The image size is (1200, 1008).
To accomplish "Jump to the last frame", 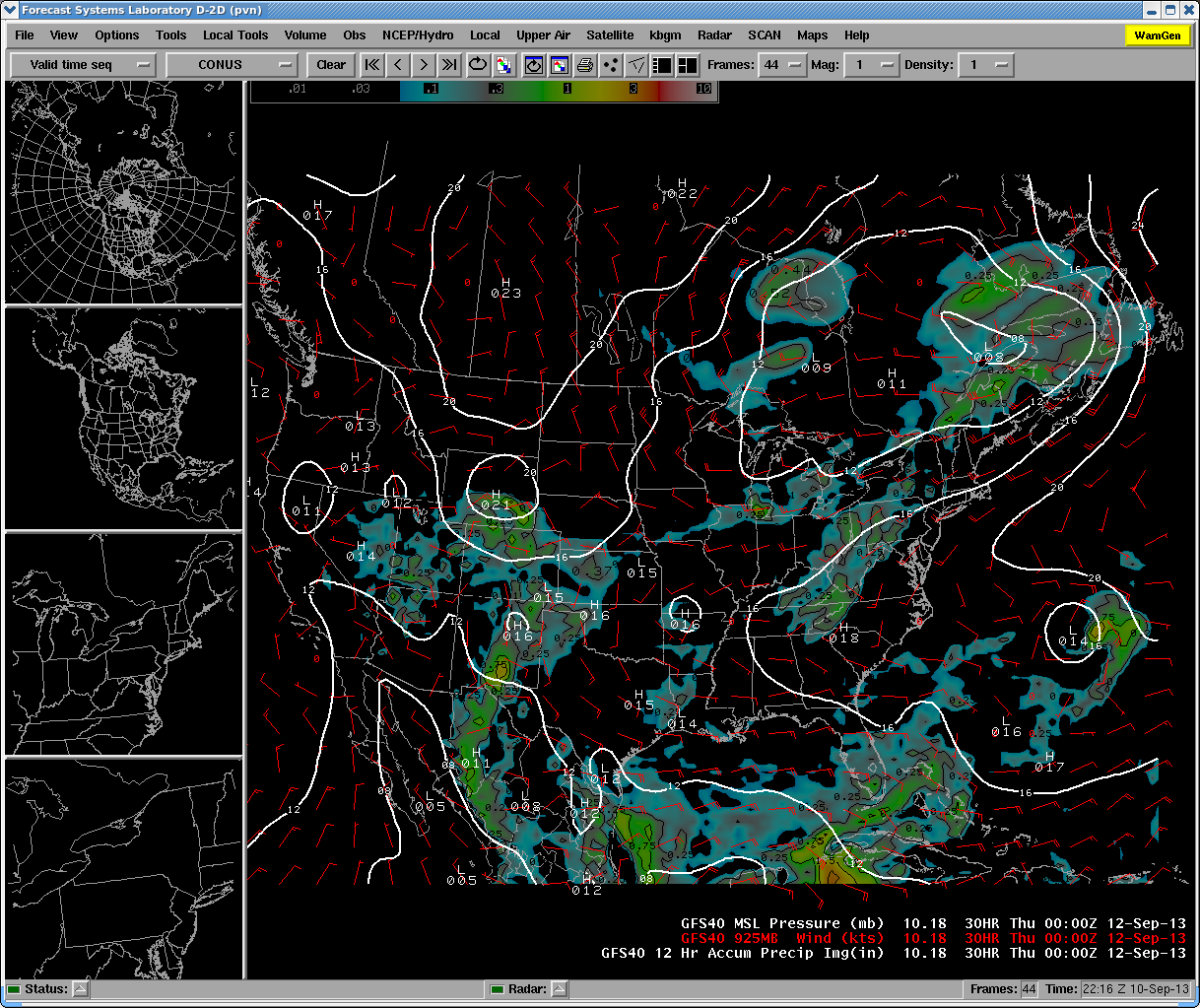I will tap(450, 65).
